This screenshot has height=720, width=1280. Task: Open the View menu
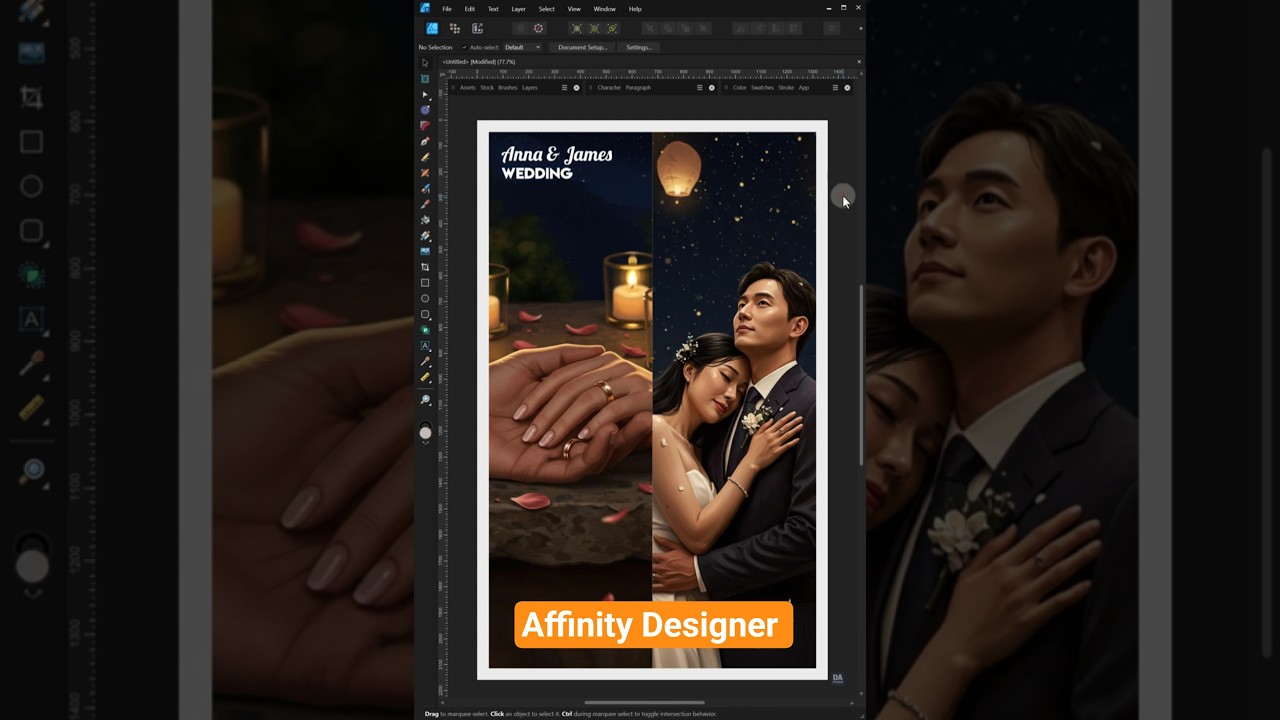[574, 9]
